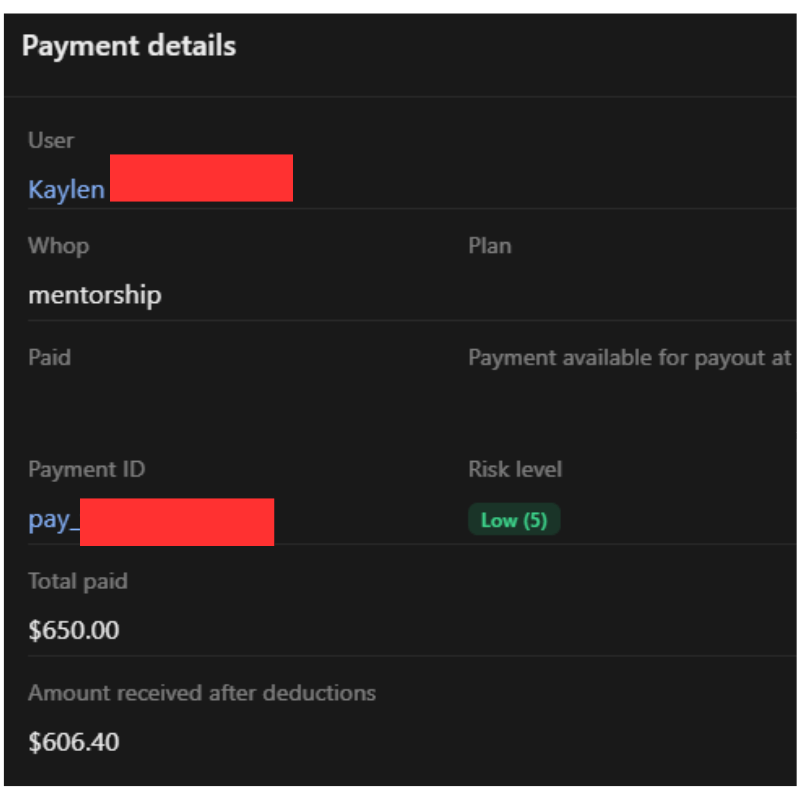Select the mentorship whop value
The height and width of the screenshot is (800, 800).
coord(95,295)
